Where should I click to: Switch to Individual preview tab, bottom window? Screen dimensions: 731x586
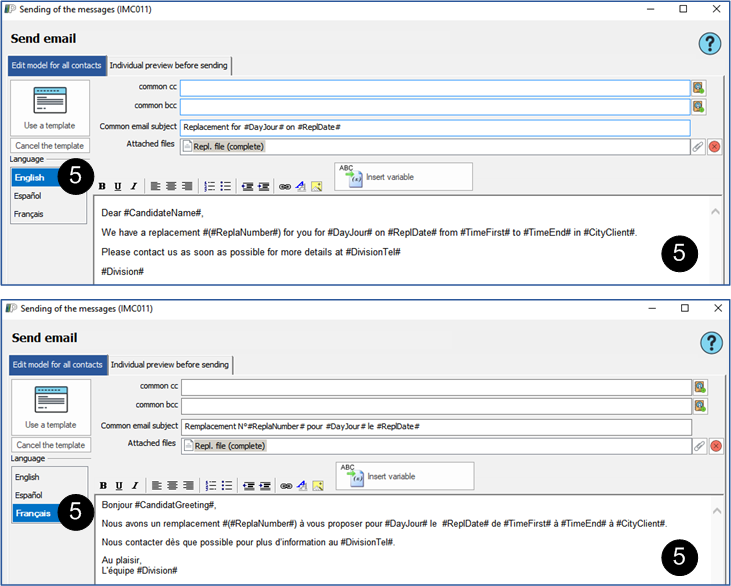[x=170, y=365]
